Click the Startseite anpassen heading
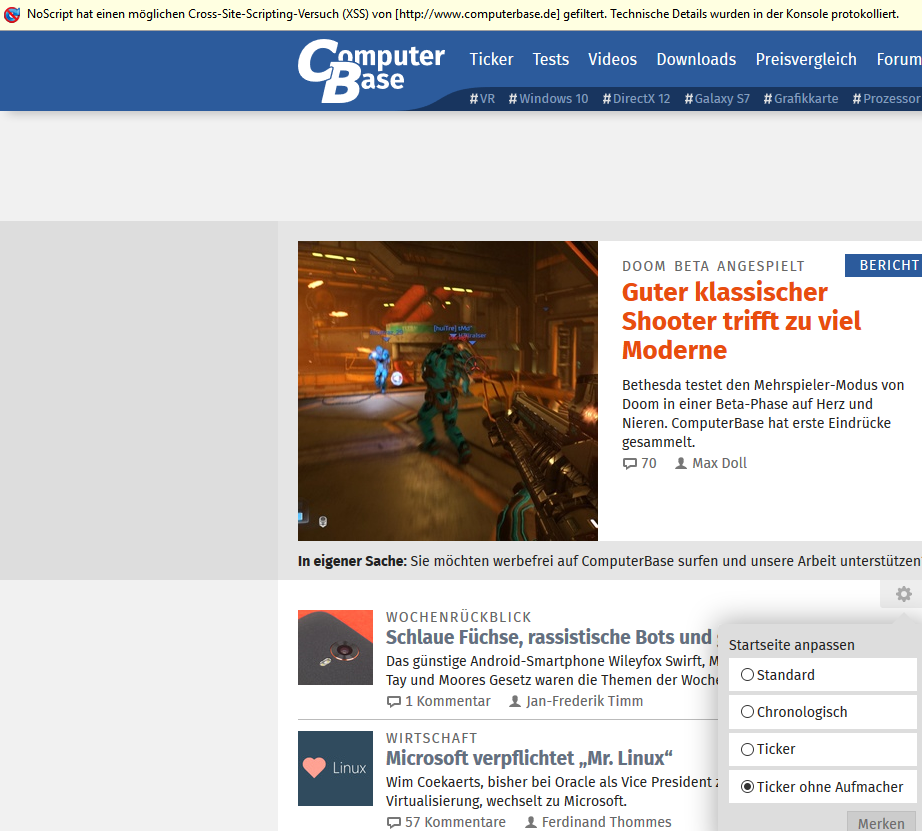The width and height of the screenshot is (922, 831). click(791, 645)
